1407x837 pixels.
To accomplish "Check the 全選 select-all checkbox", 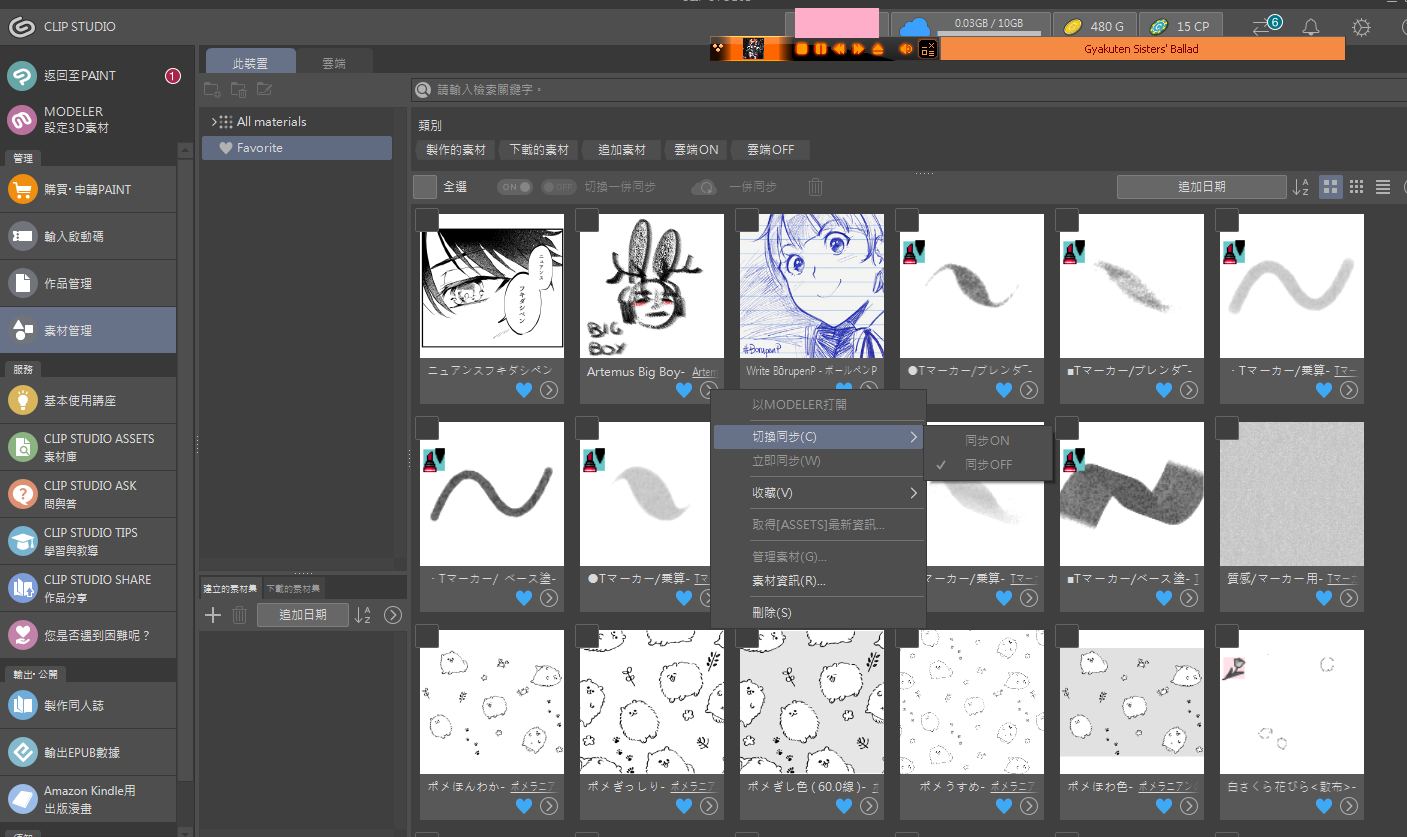I will (x=425, y=187).
